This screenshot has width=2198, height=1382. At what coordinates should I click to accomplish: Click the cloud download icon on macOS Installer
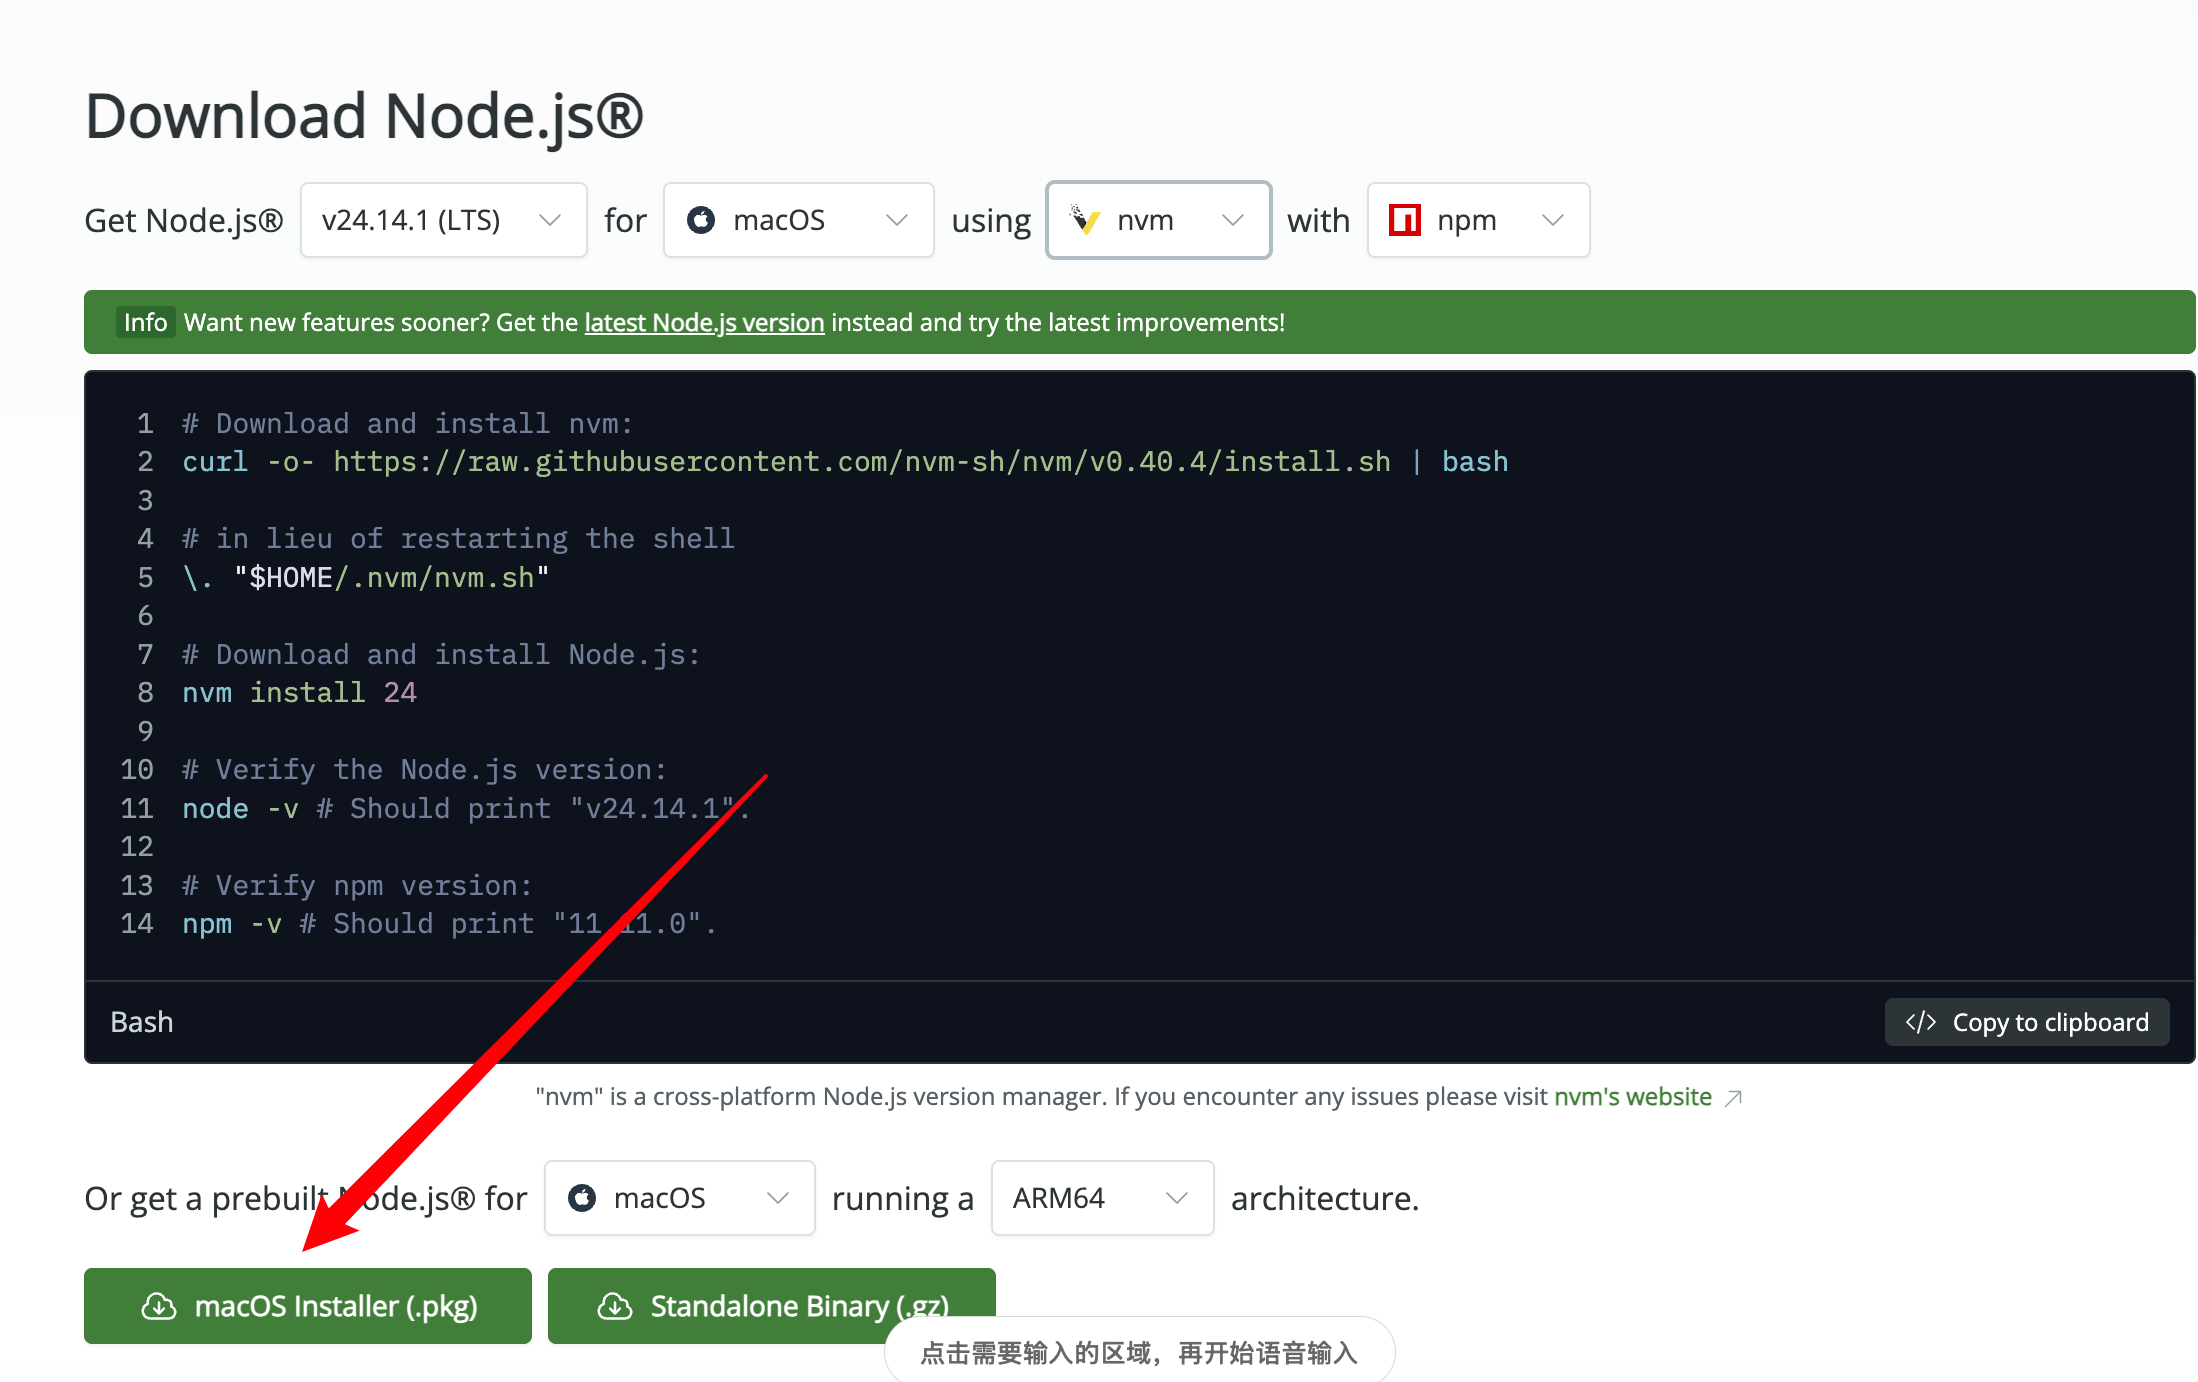click(159, 1306)
